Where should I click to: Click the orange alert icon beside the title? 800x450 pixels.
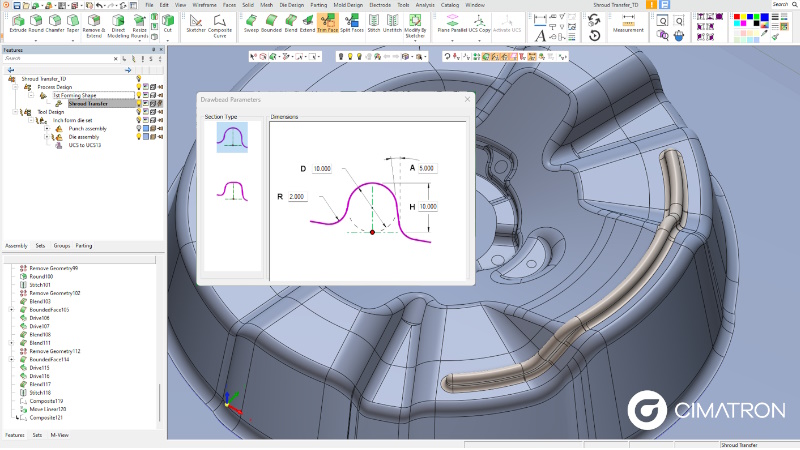click(652, 5)
